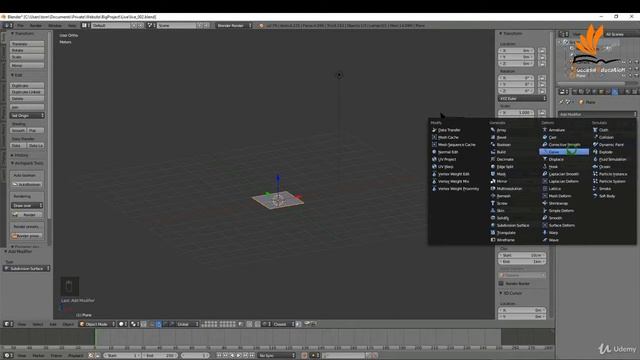This screenshot has height=360, width=640.
Task: Click the Triangulate modifier icon
Action: [x=493, y=233]
